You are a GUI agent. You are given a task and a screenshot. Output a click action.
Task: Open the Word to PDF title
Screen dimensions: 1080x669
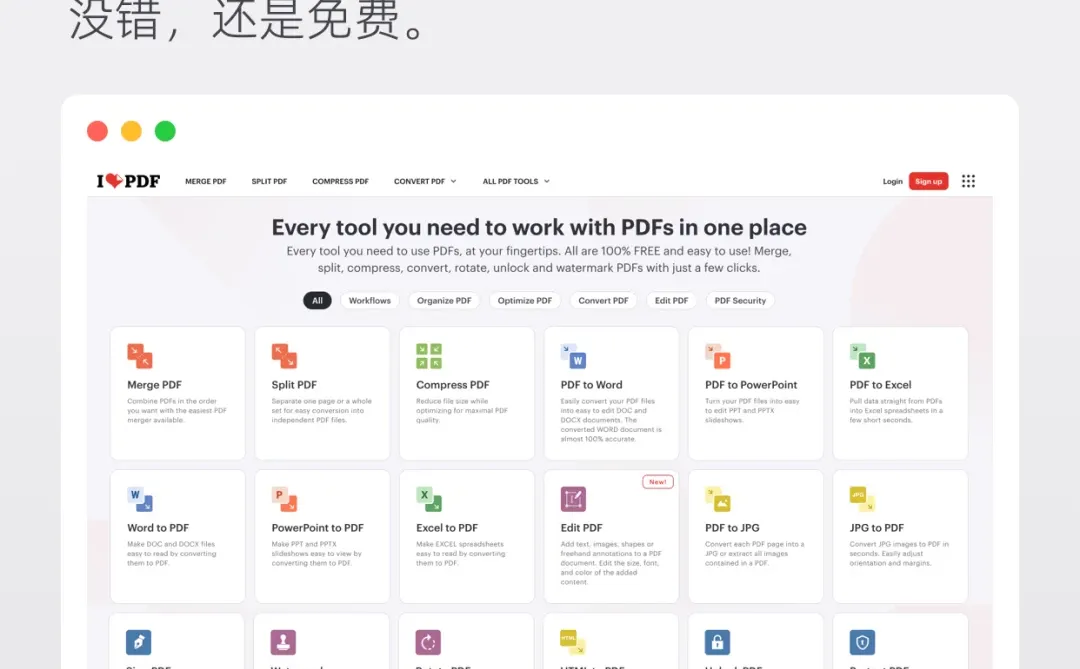[158, 528]
